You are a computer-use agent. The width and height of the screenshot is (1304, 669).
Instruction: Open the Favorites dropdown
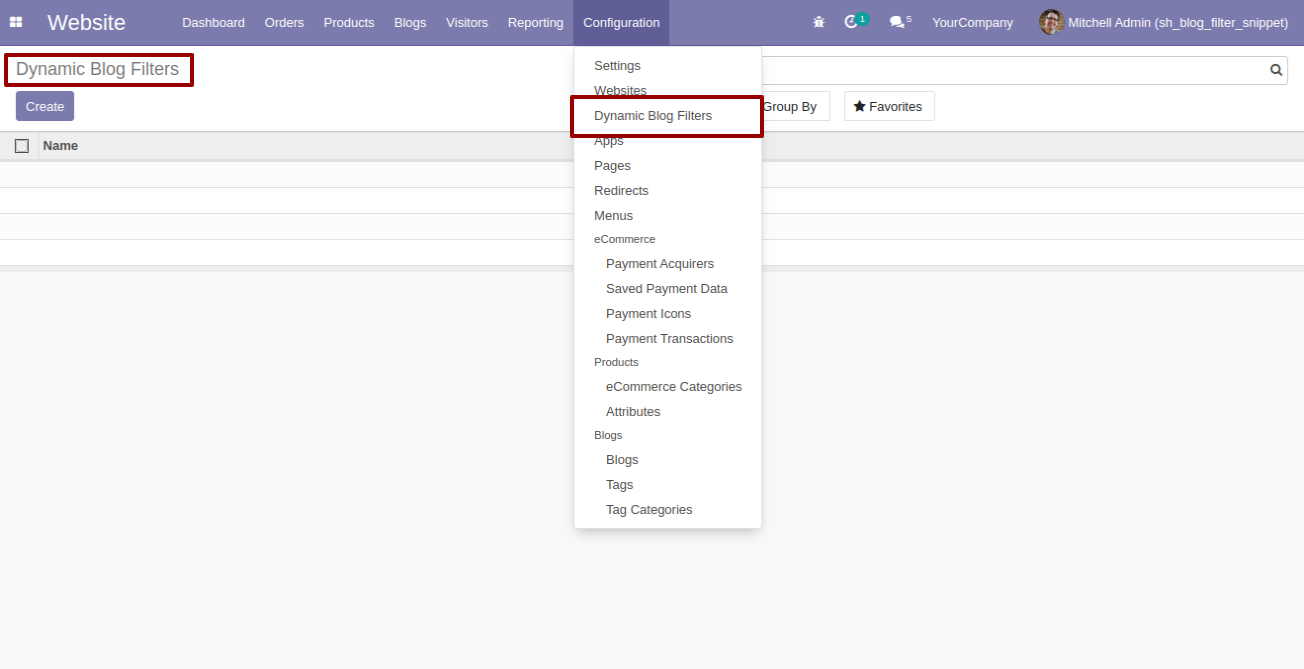[889, 106]
